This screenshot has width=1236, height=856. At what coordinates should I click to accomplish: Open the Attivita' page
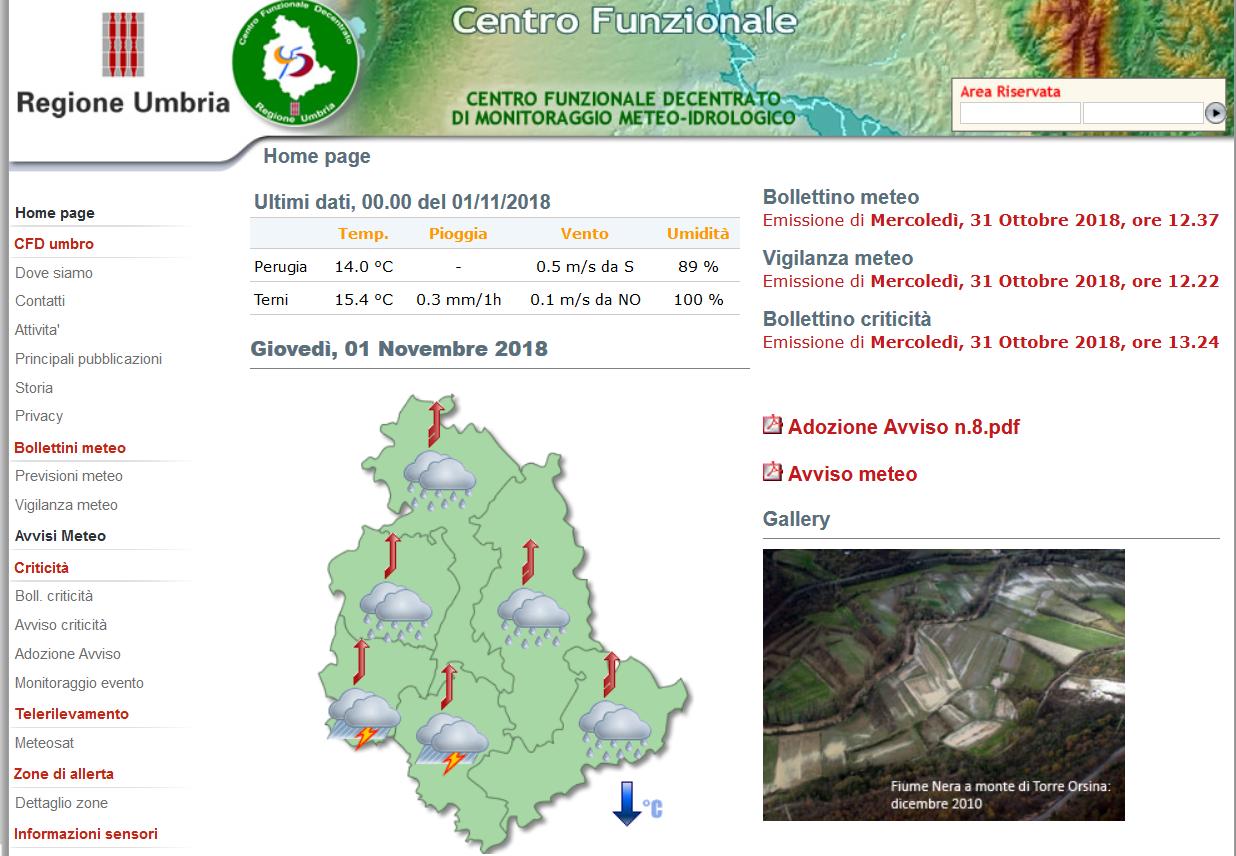(37, 330)
